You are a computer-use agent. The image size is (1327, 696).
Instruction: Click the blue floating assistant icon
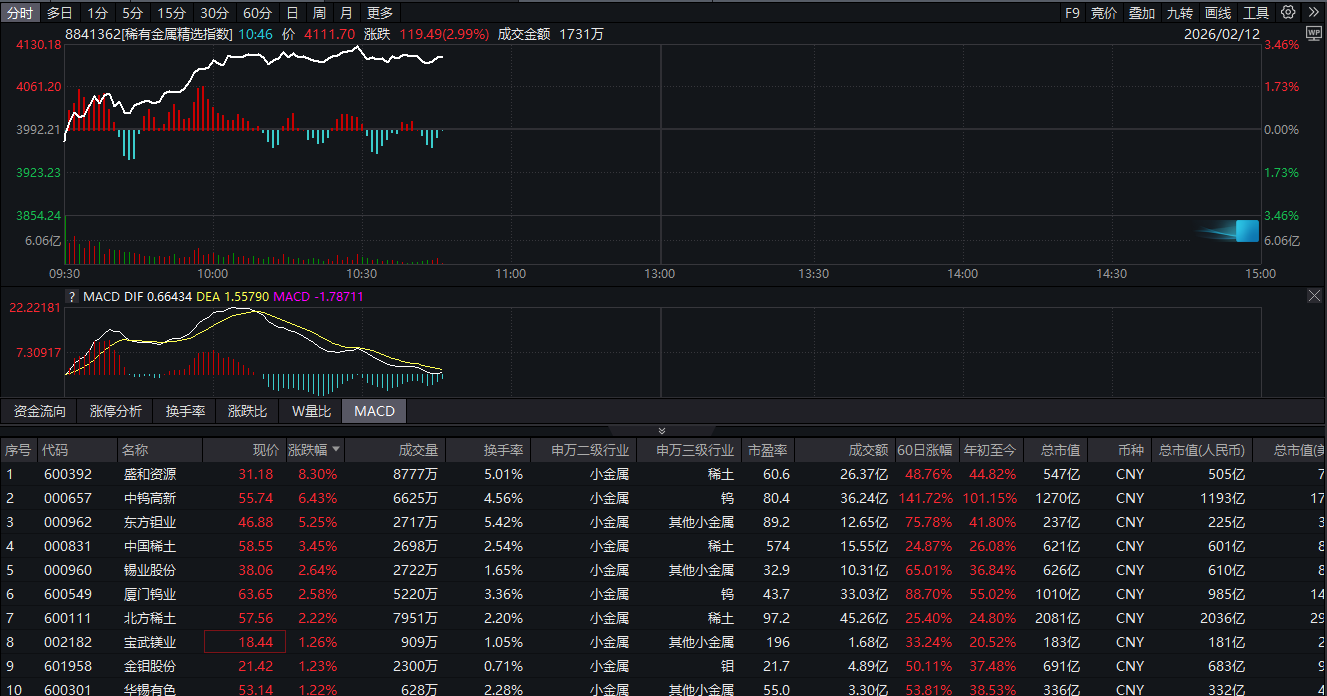pyautogui.click(x=1246, y=231)
